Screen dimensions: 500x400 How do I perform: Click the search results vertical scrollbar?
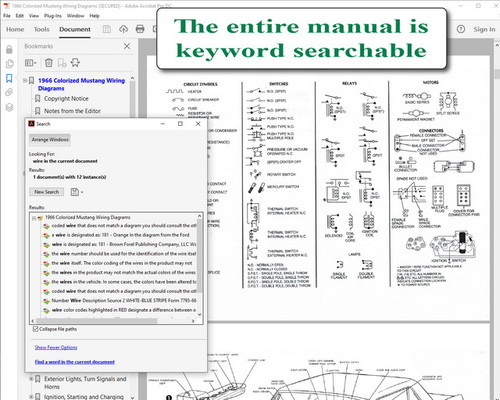click(200, 257)
